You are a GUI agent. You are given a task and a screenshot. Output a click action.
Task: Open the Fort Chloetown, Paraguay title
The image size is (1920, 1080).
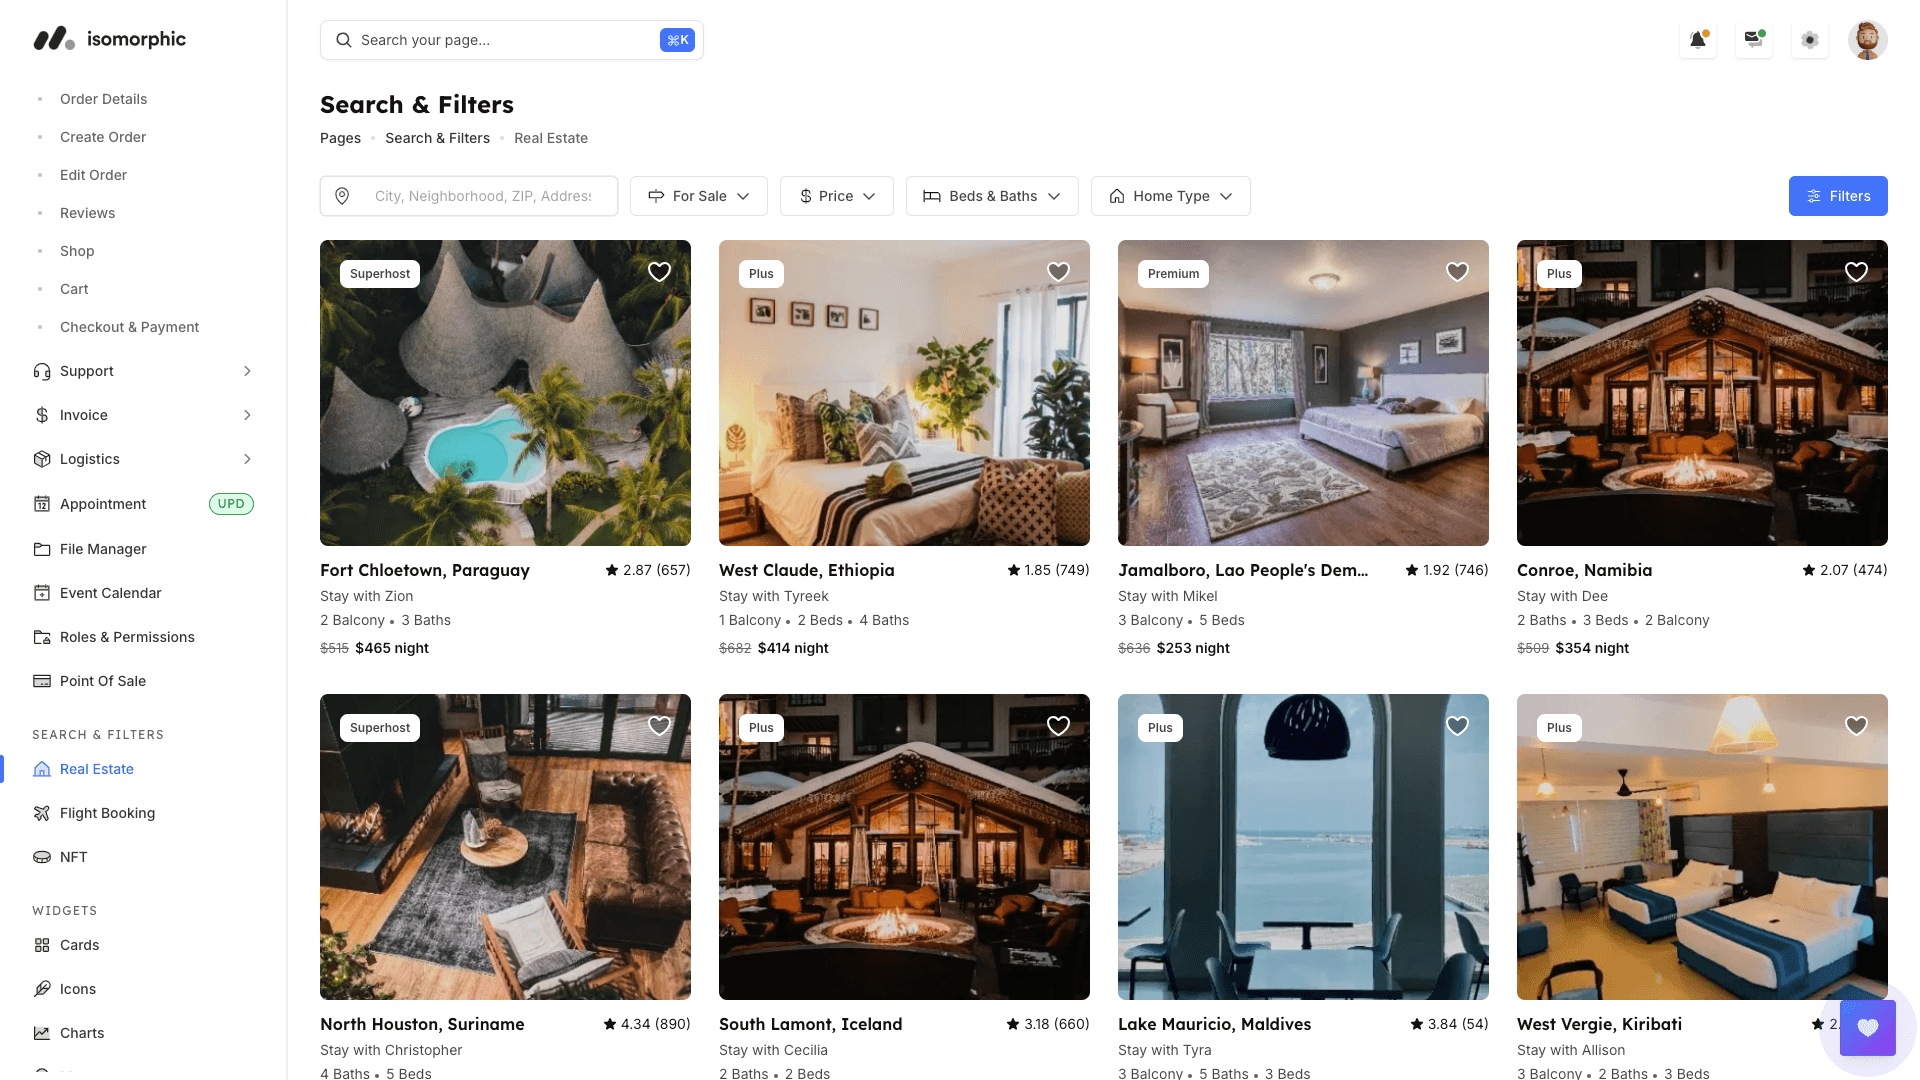(425, 570)
